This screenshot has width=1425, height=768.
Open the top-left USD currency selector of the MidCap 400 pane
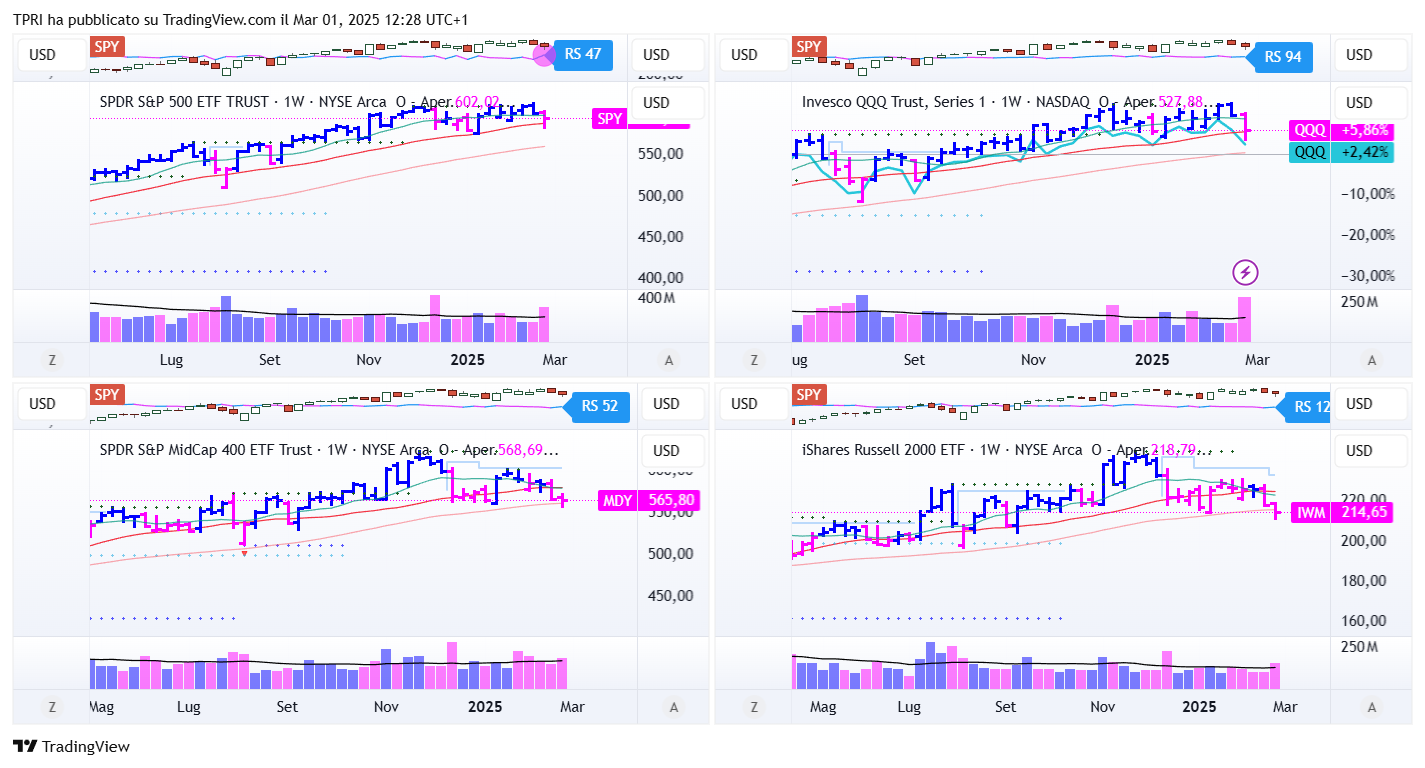(x=42, y=404)
